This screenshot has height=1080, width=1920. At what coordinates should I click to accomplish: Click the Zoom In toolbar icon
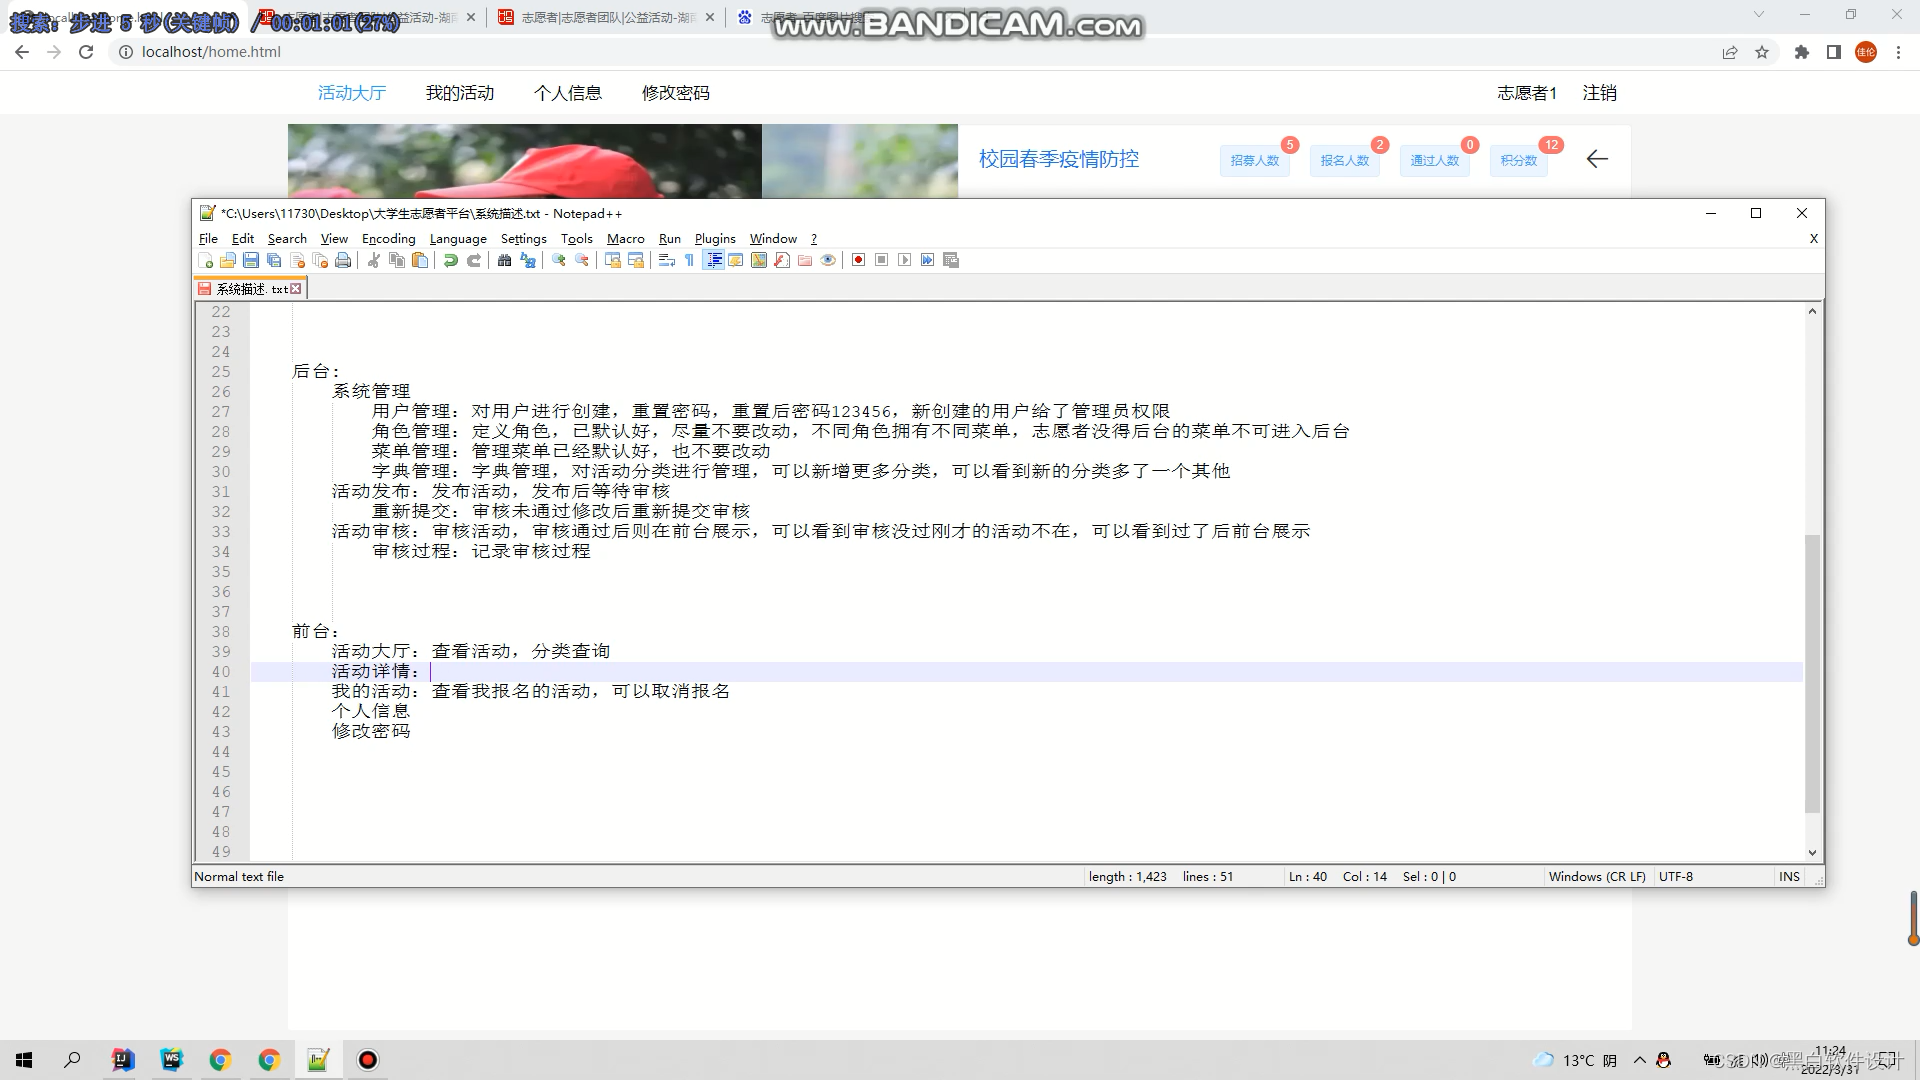pyautogui.click(x=559, y=260)
